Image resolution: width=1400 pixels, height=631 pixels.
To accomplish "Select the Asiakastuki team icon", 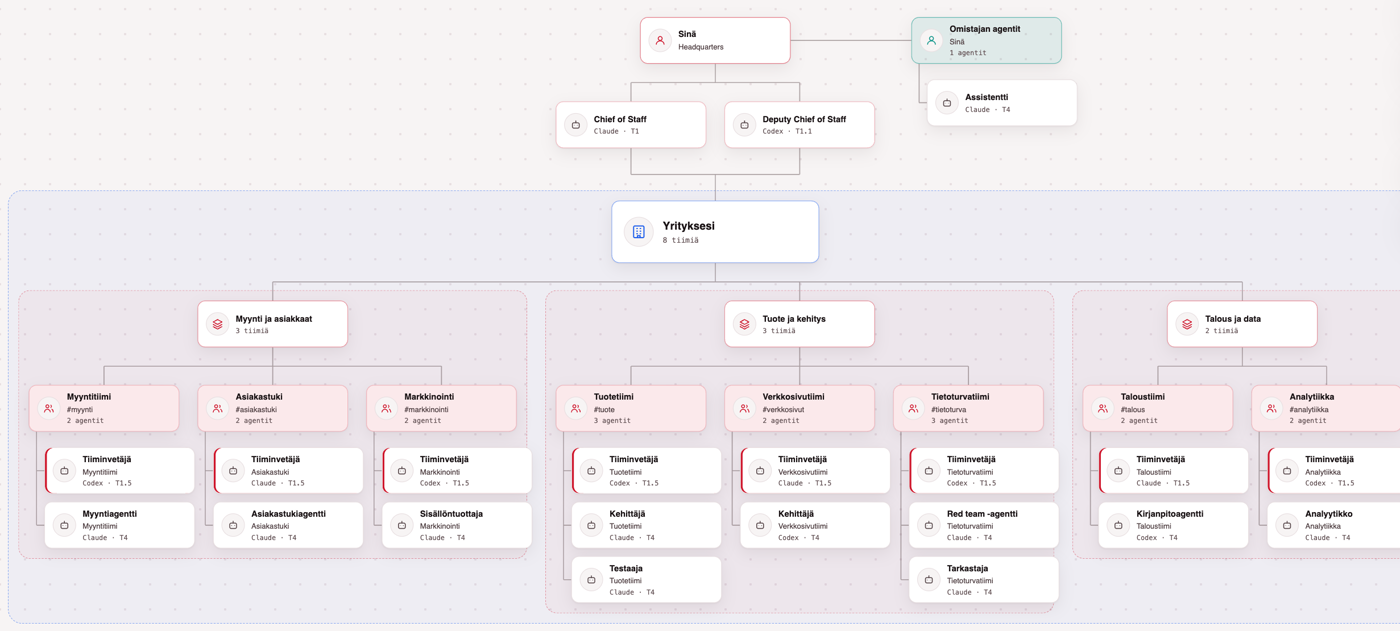I will (x=218, y=408).
